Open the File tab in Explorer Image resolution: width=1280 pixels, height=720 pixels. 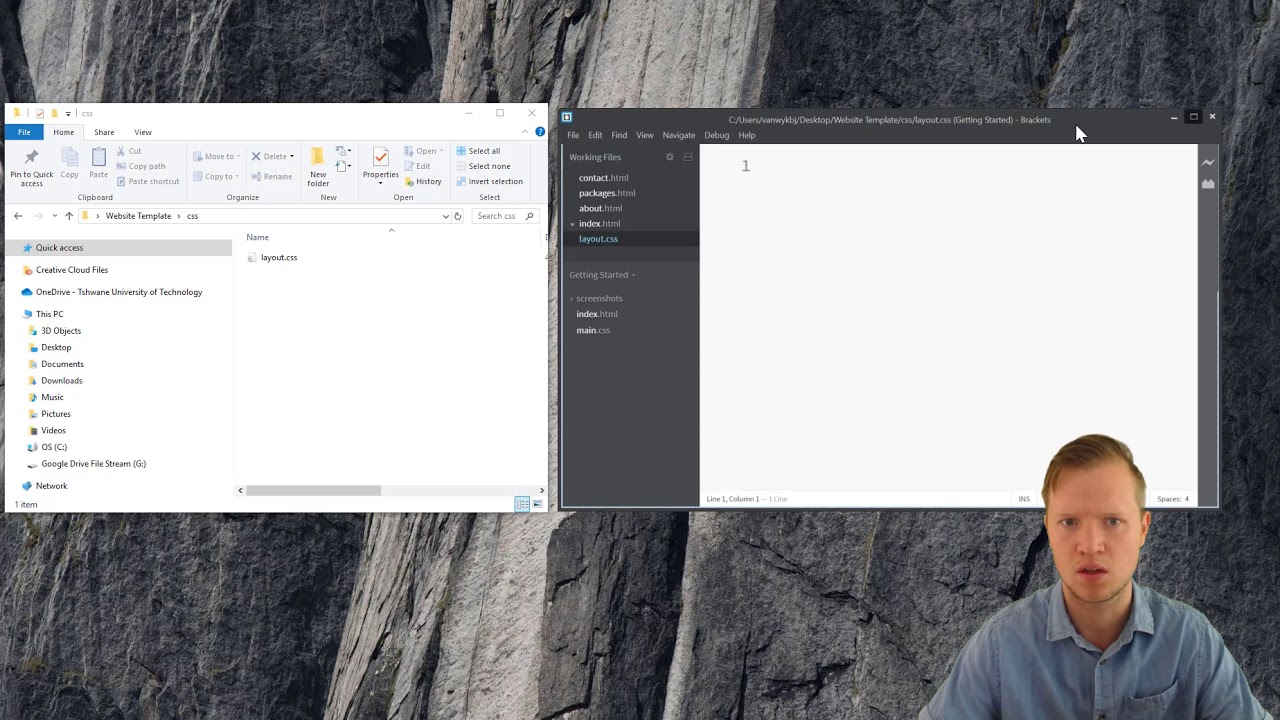click(24, 132)
